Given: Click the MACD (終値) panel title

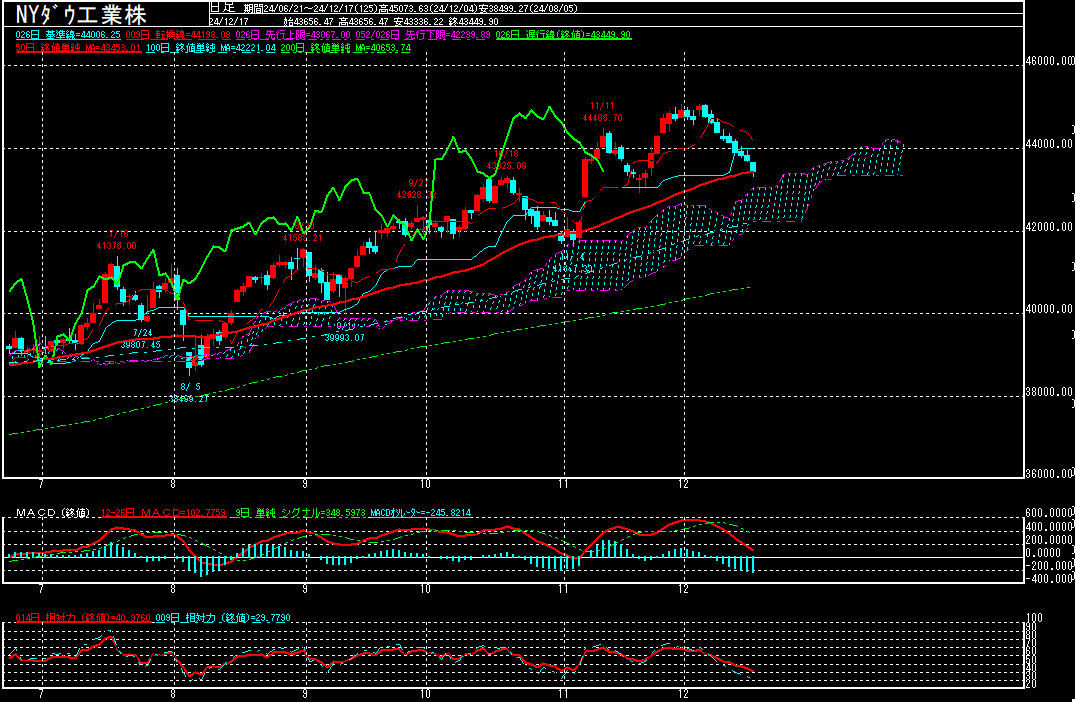Looking at the screenshot, I should 53,513.
